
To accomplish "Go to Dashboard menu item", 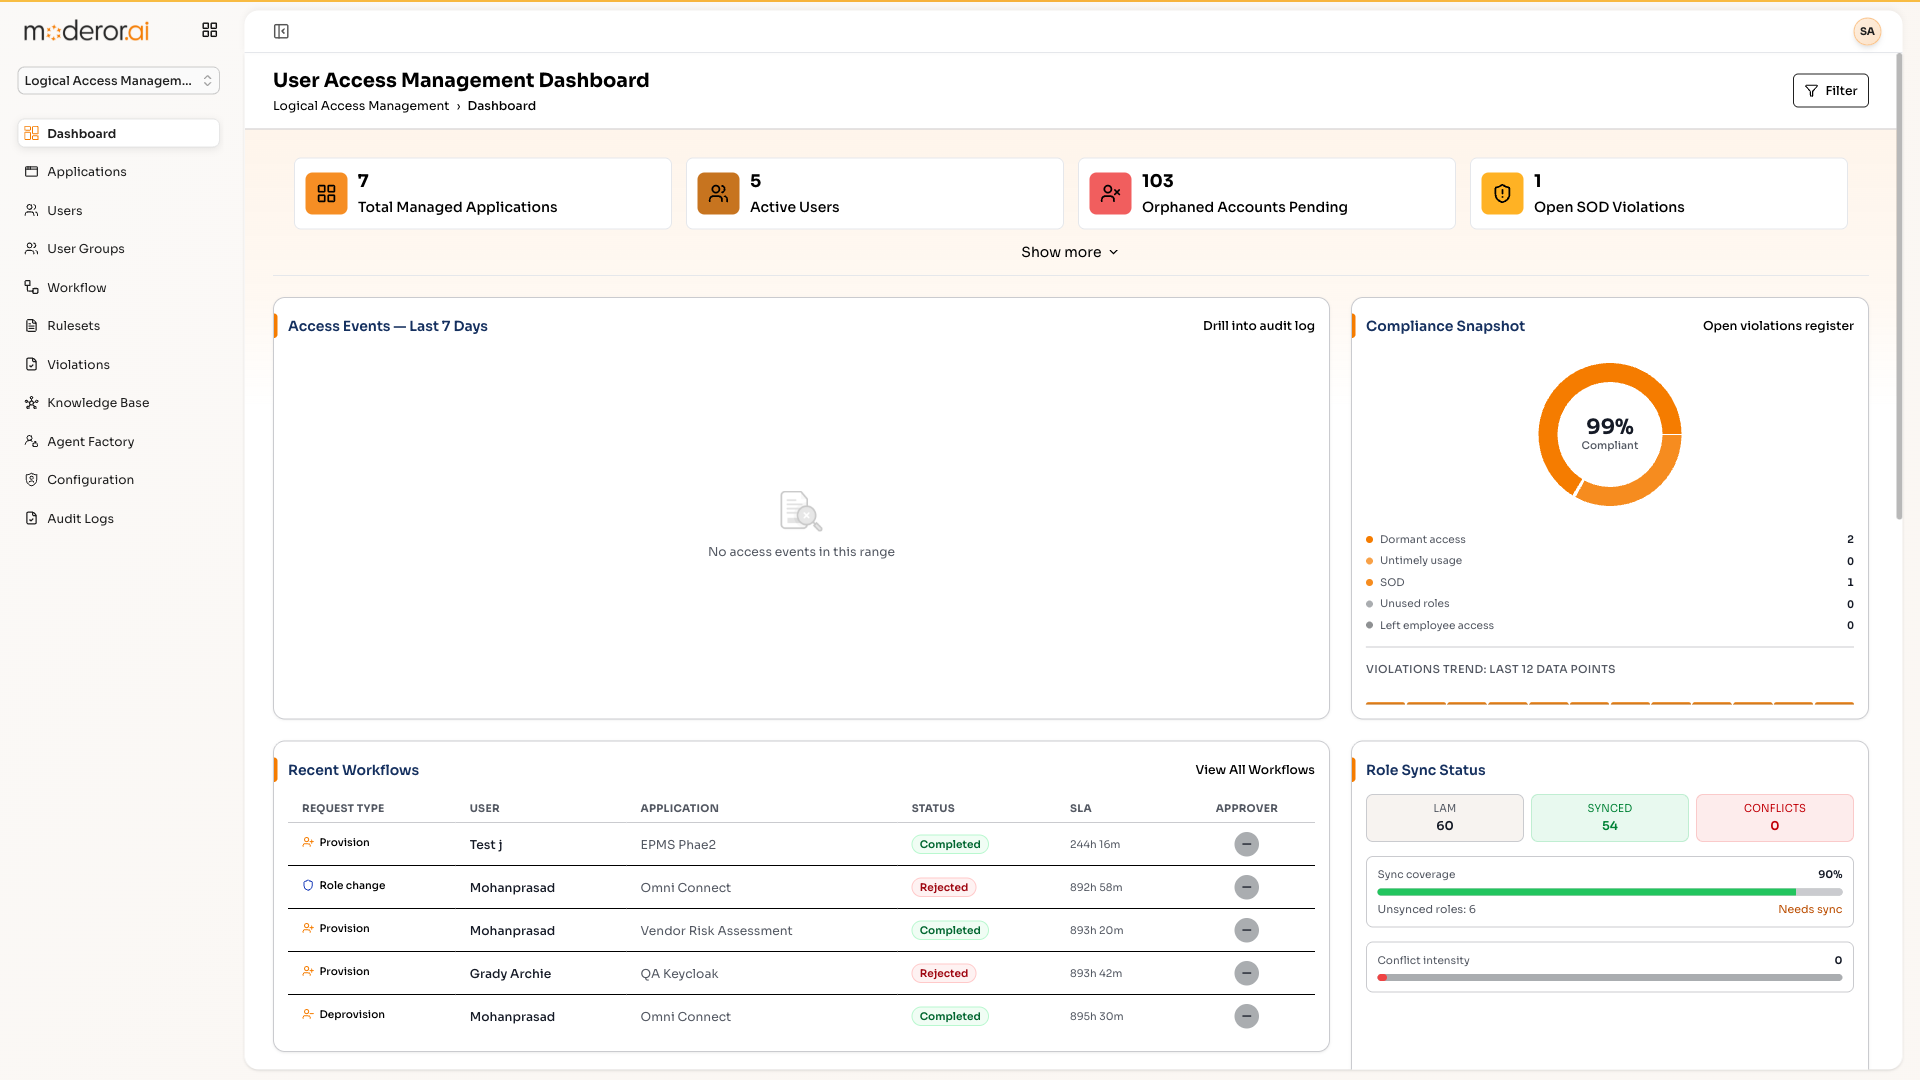I will 118,133.
